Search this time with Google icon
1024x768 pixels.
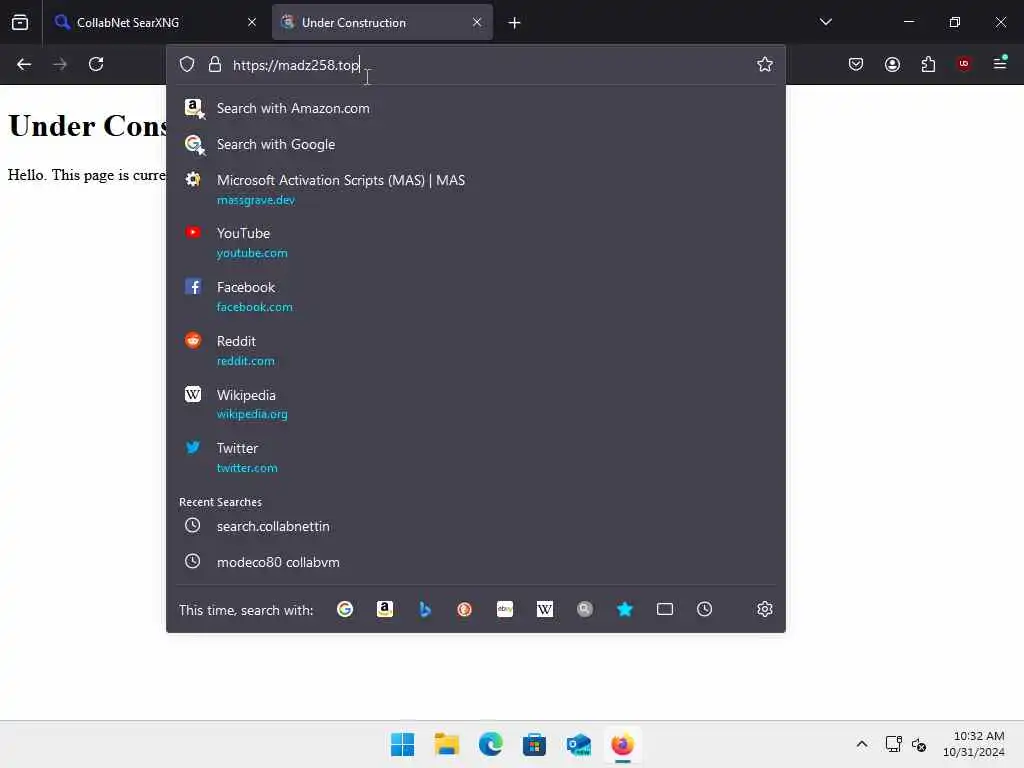coord(345,609)
